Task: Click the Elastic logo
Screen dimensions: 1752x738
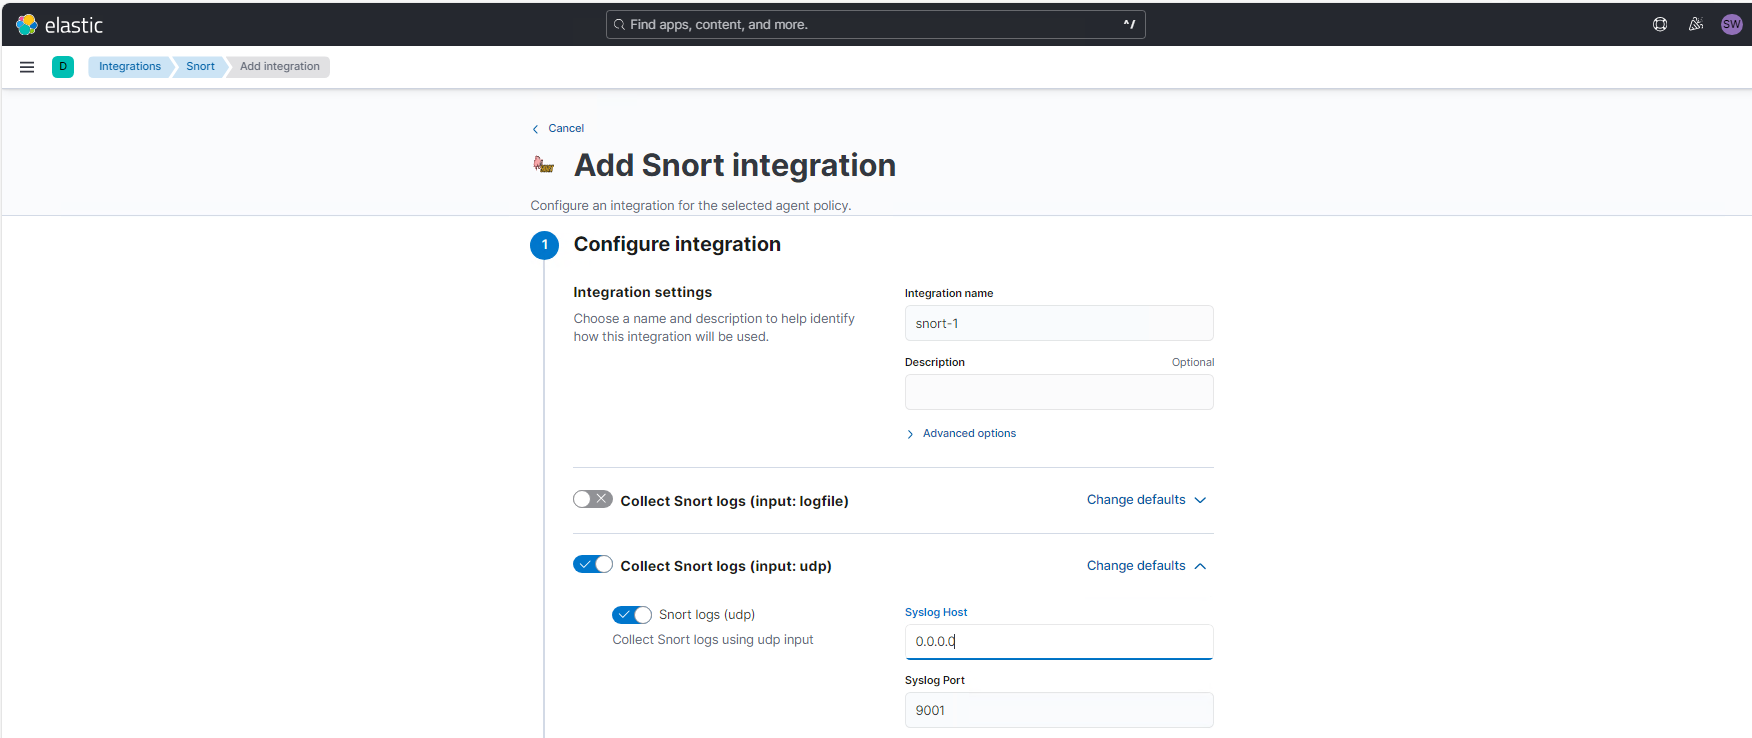Action: pyautogui.click(x=59, y=25)
